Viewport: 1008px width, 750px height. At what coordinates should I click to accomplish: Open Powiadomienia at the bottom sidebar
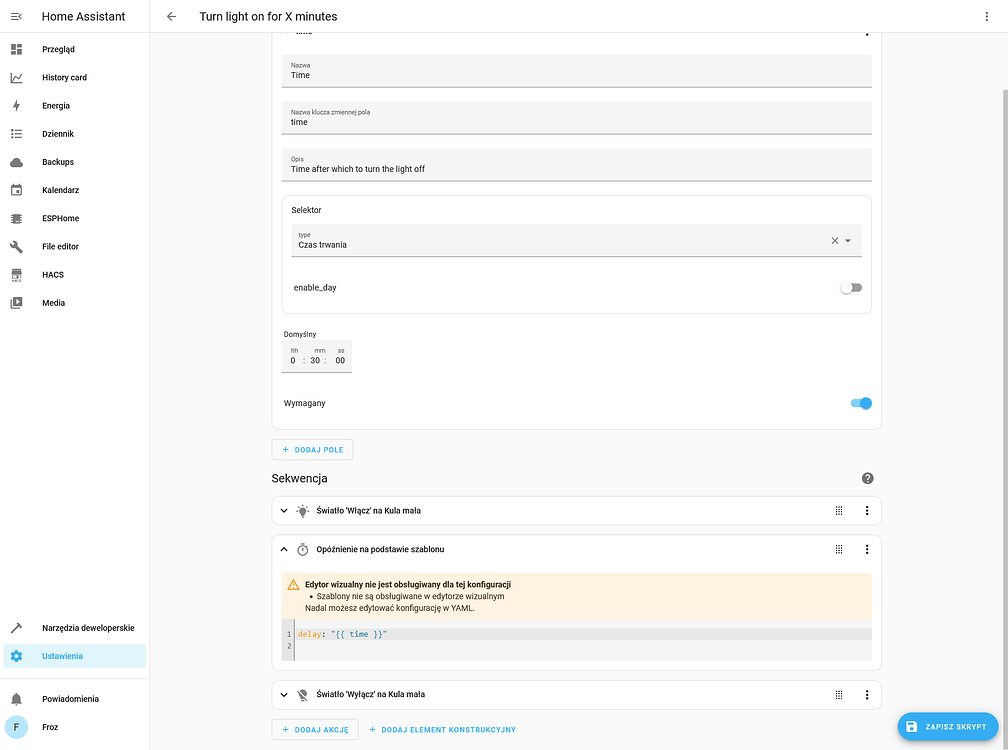[x=68, y=698]
